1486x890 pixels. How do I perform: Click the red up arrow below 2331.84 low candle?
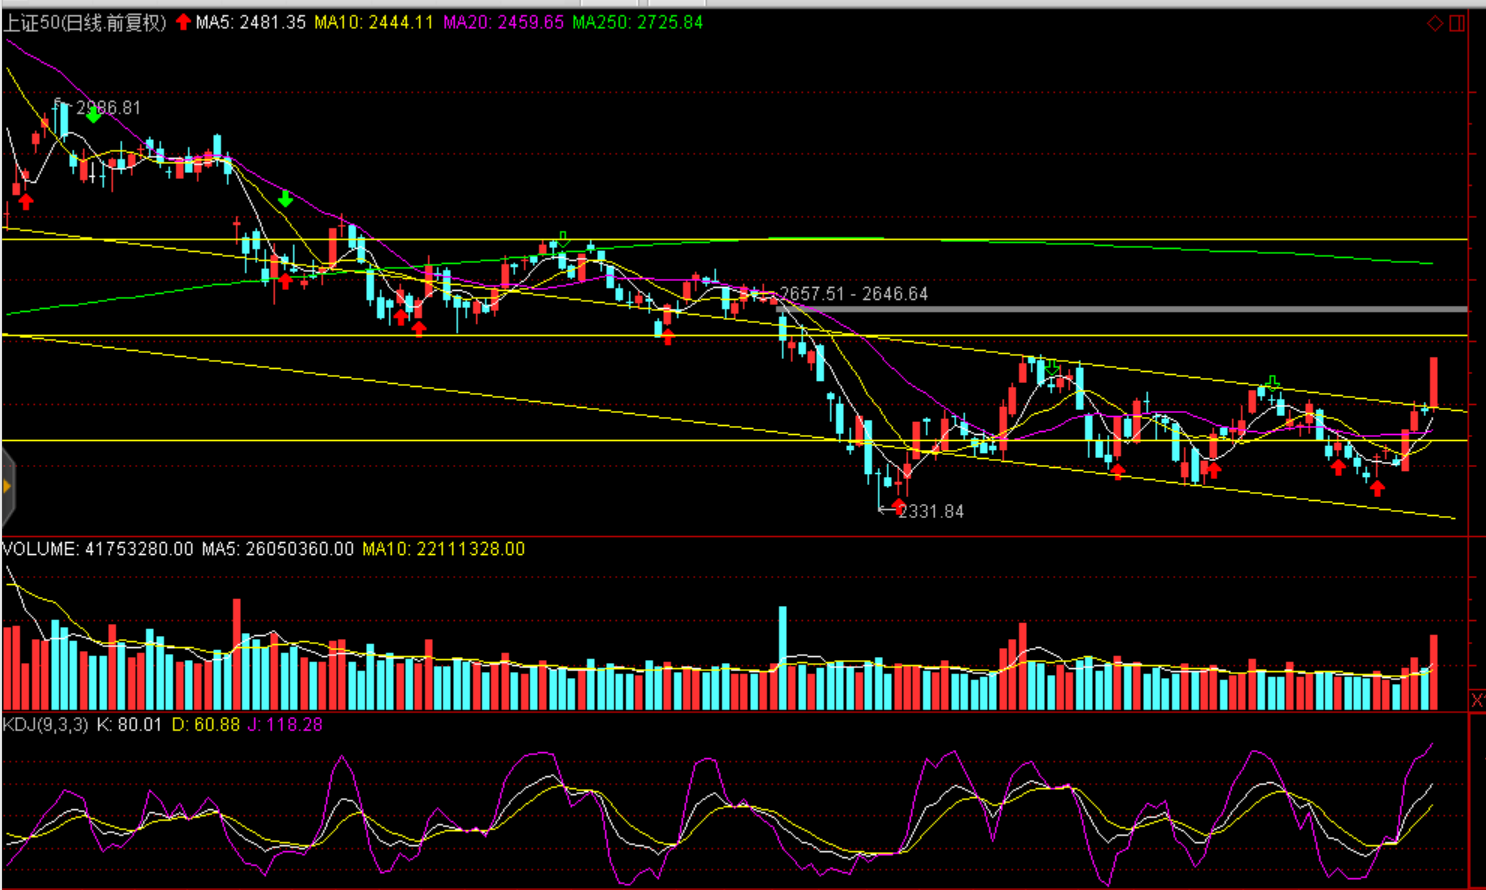[x=898, y=505]
